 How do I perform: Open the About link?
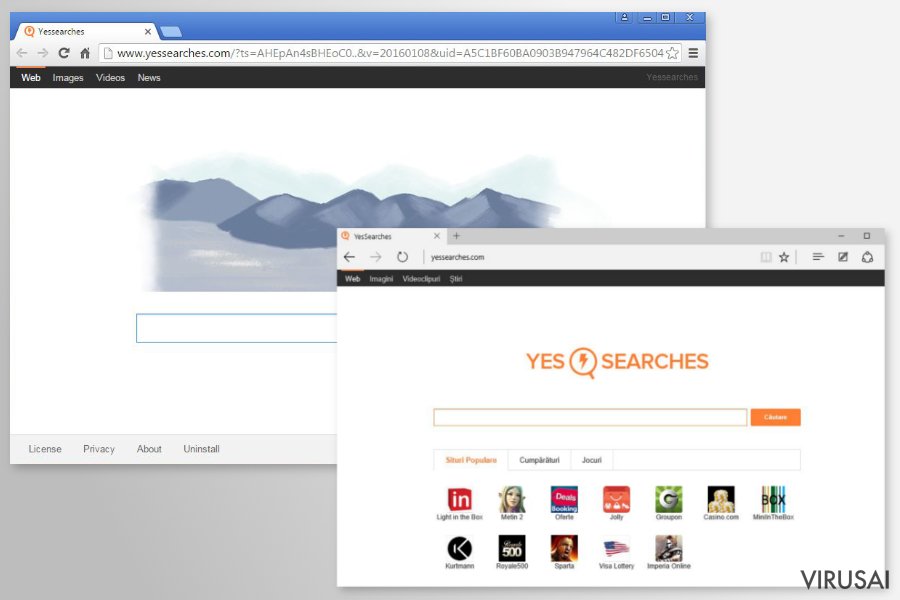tap(149, 449)
